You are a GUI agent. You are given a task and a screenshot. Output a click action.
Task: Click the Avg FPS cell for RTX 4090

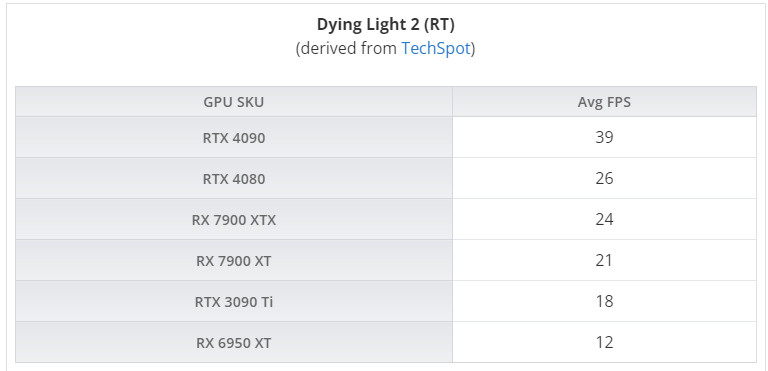click(604, 137)
